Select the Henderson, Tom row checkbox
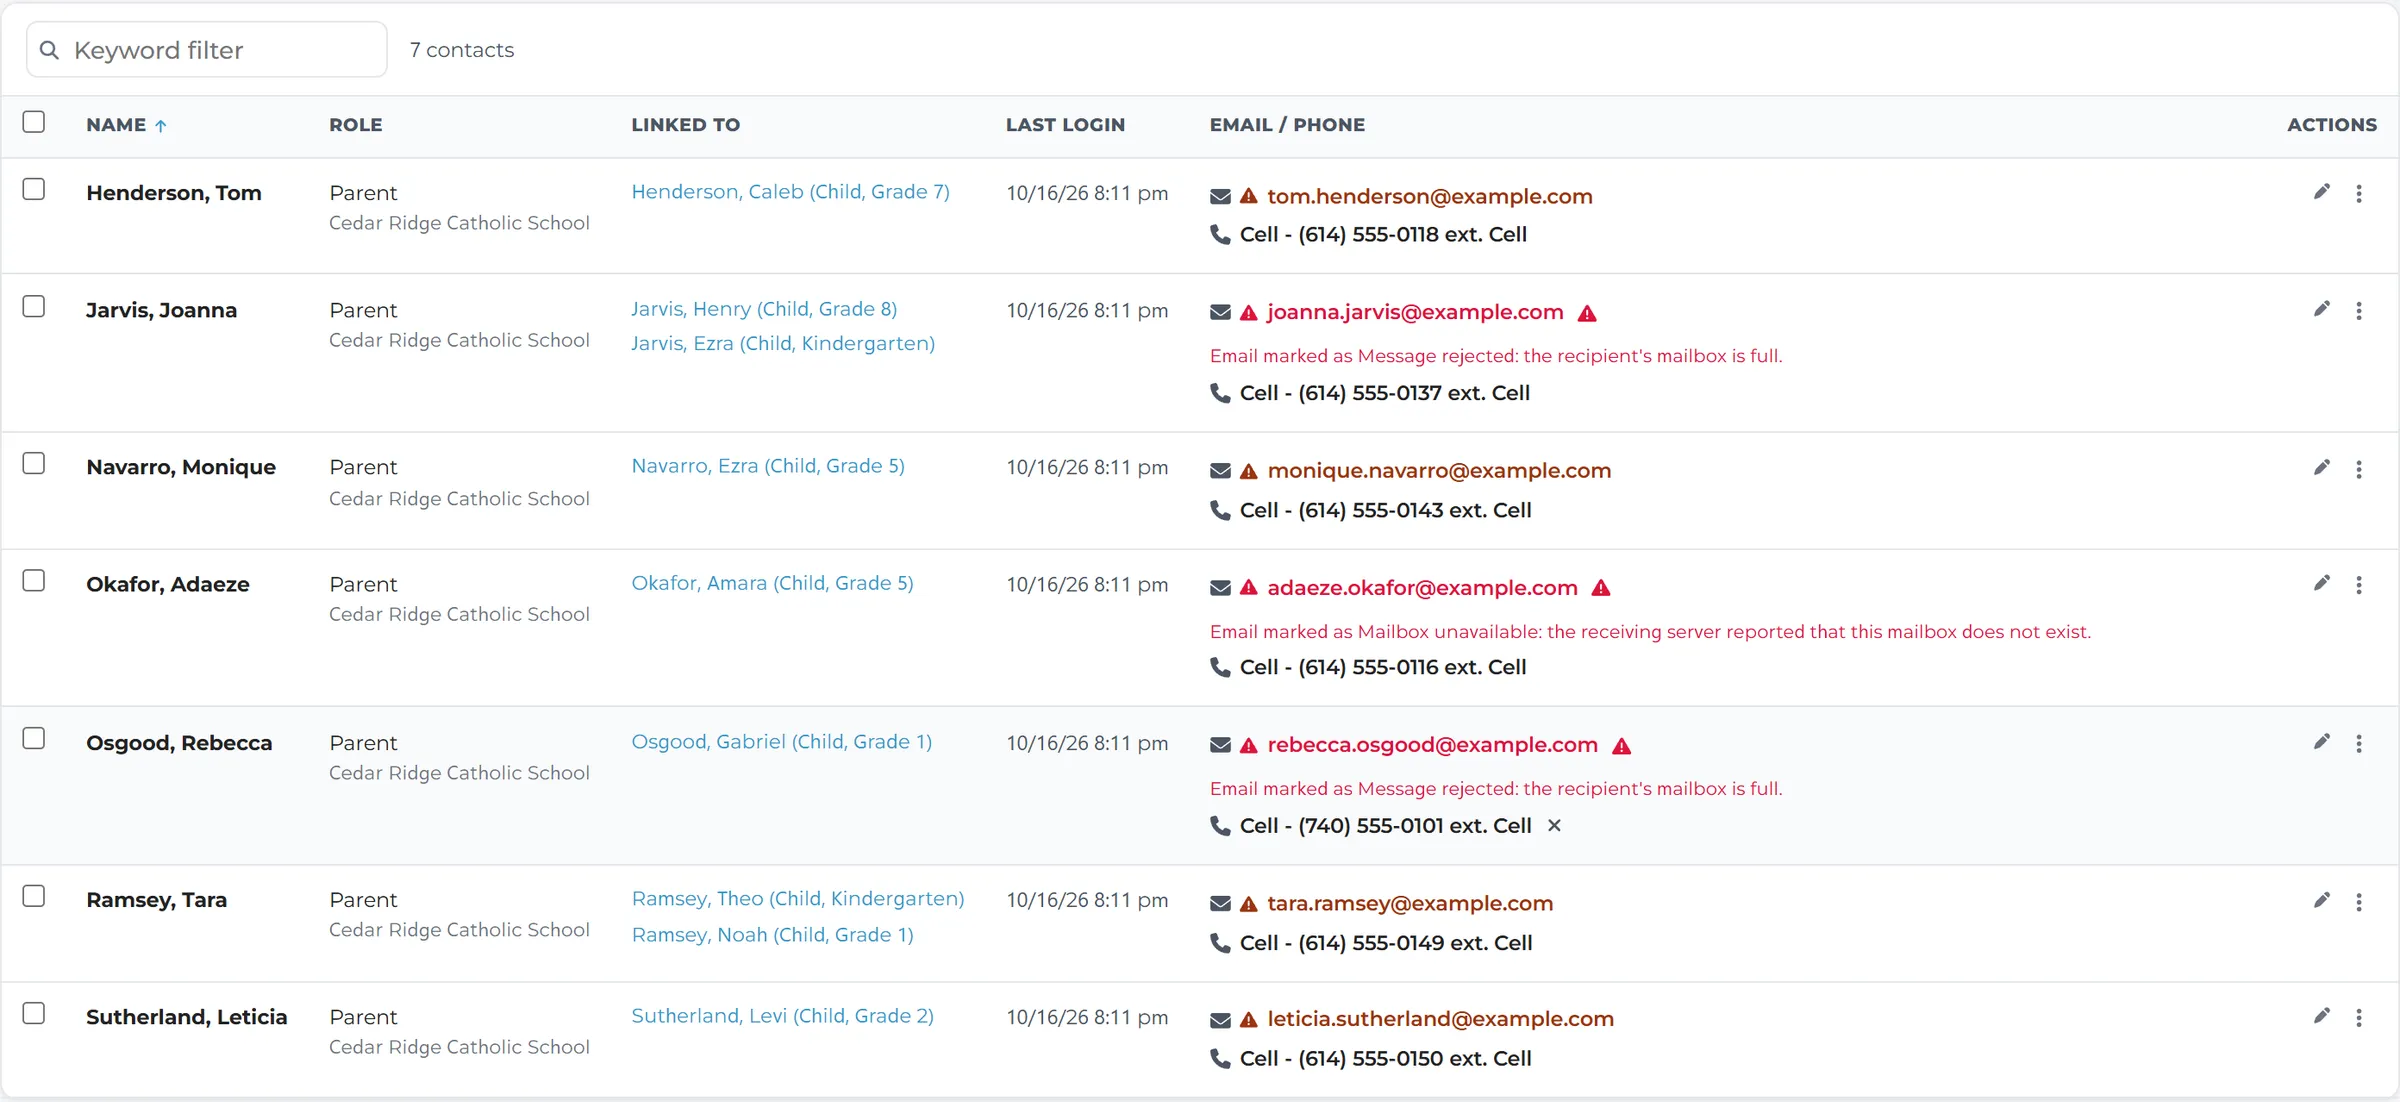The width and height of the screenshot is (2400, 1102). pos(34,189)
